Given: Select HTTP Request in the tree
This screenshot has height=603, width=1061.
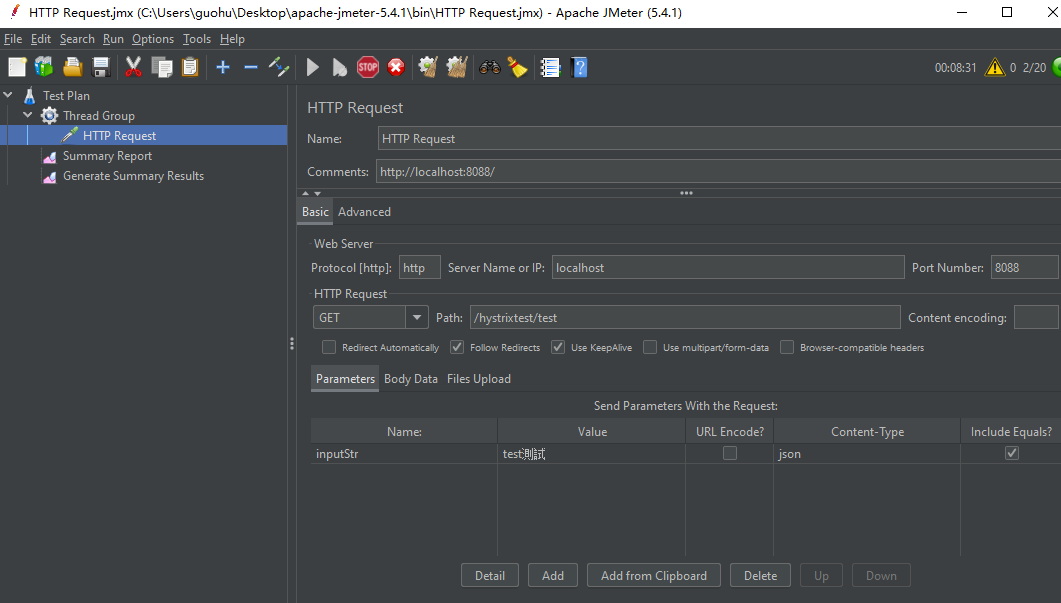Looking at the screenshot, I should pos(119,135).
